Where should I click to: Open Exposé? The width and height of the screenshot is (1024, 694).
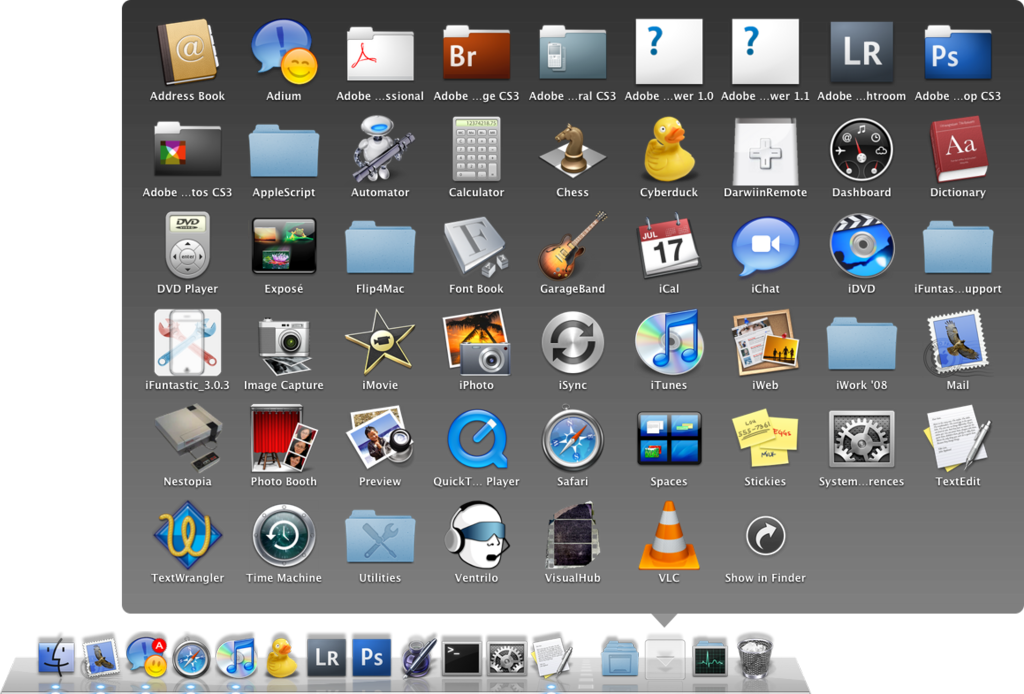(284, 245)
